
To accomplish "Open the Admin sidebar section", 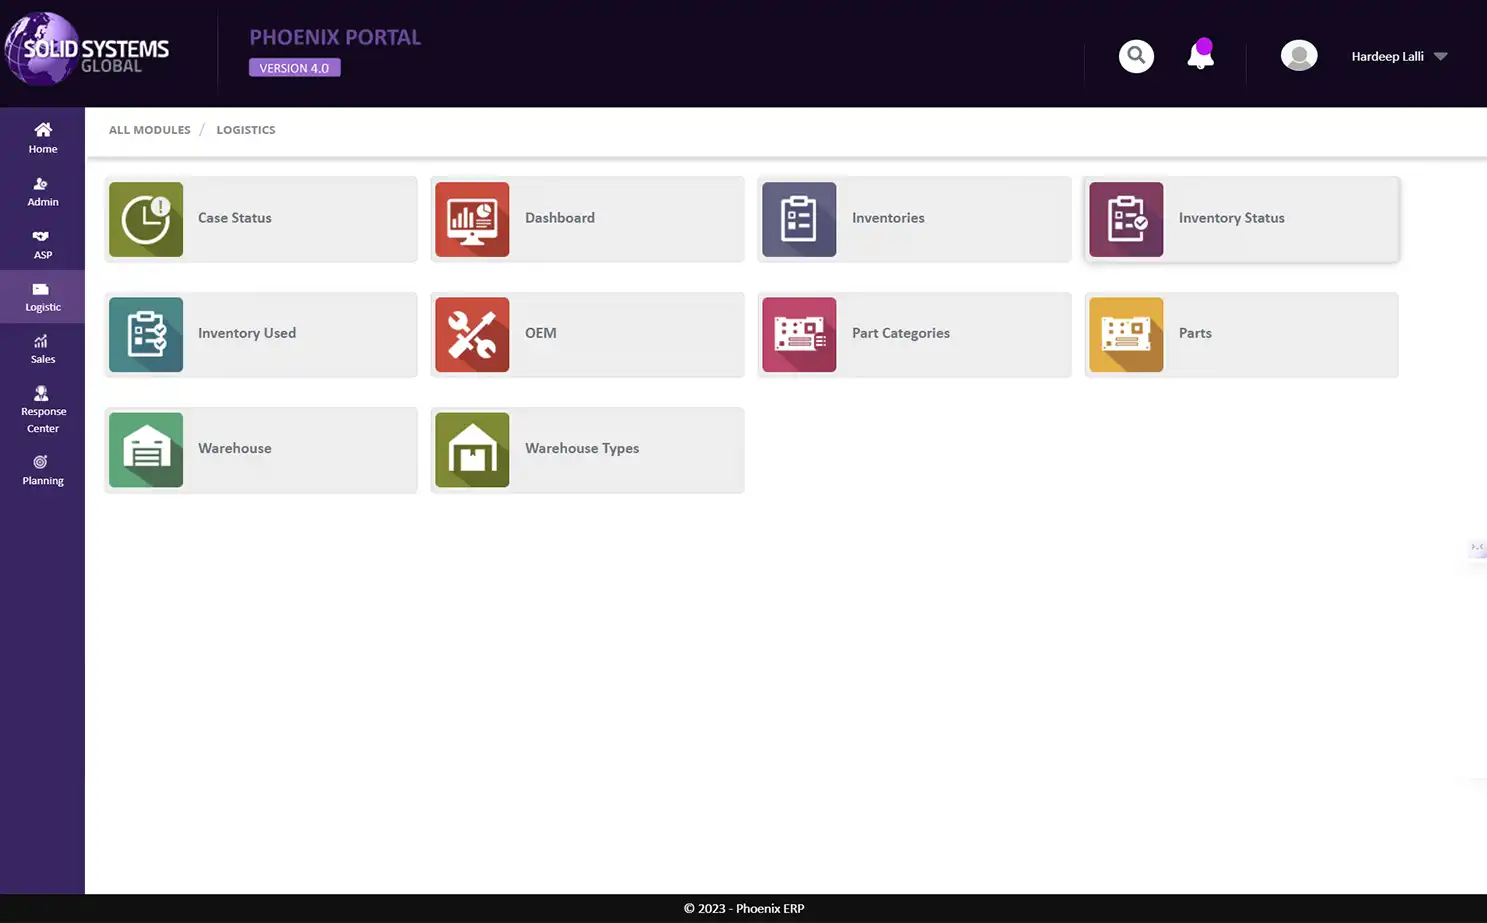I will point(42,190).
